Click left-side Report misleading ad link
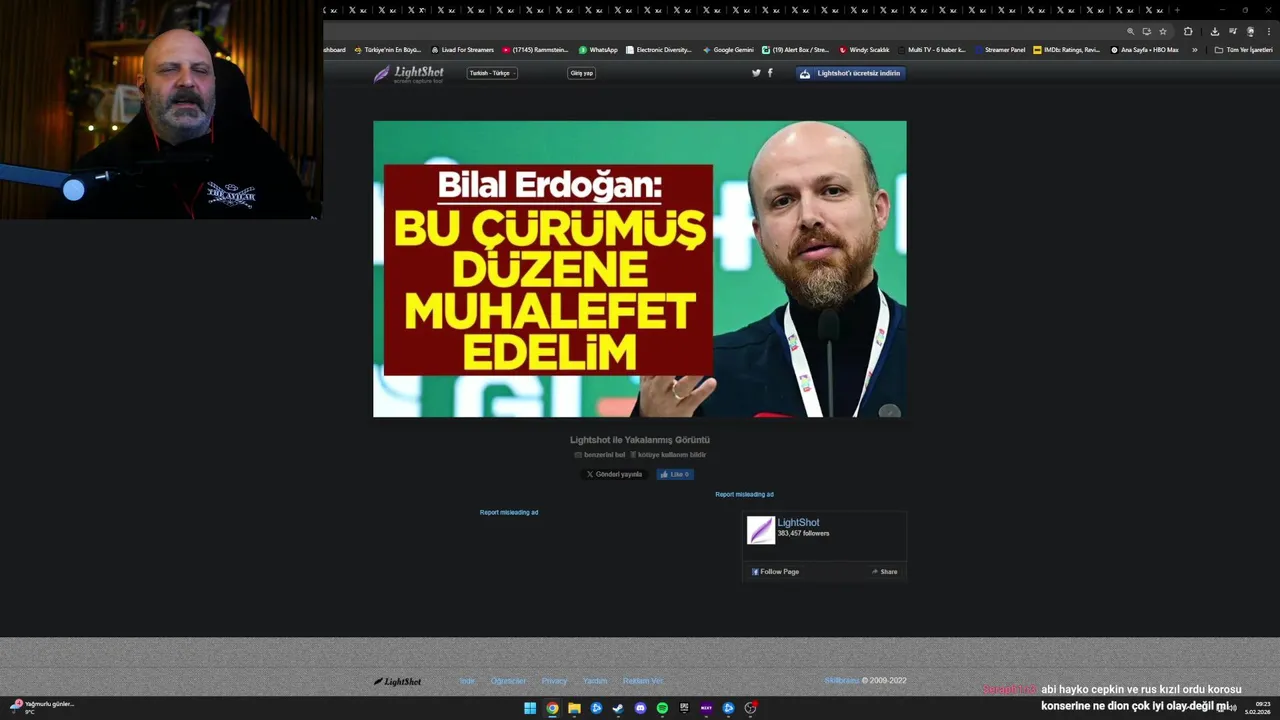Screen dimensions: 1280x720 (509, 512)
